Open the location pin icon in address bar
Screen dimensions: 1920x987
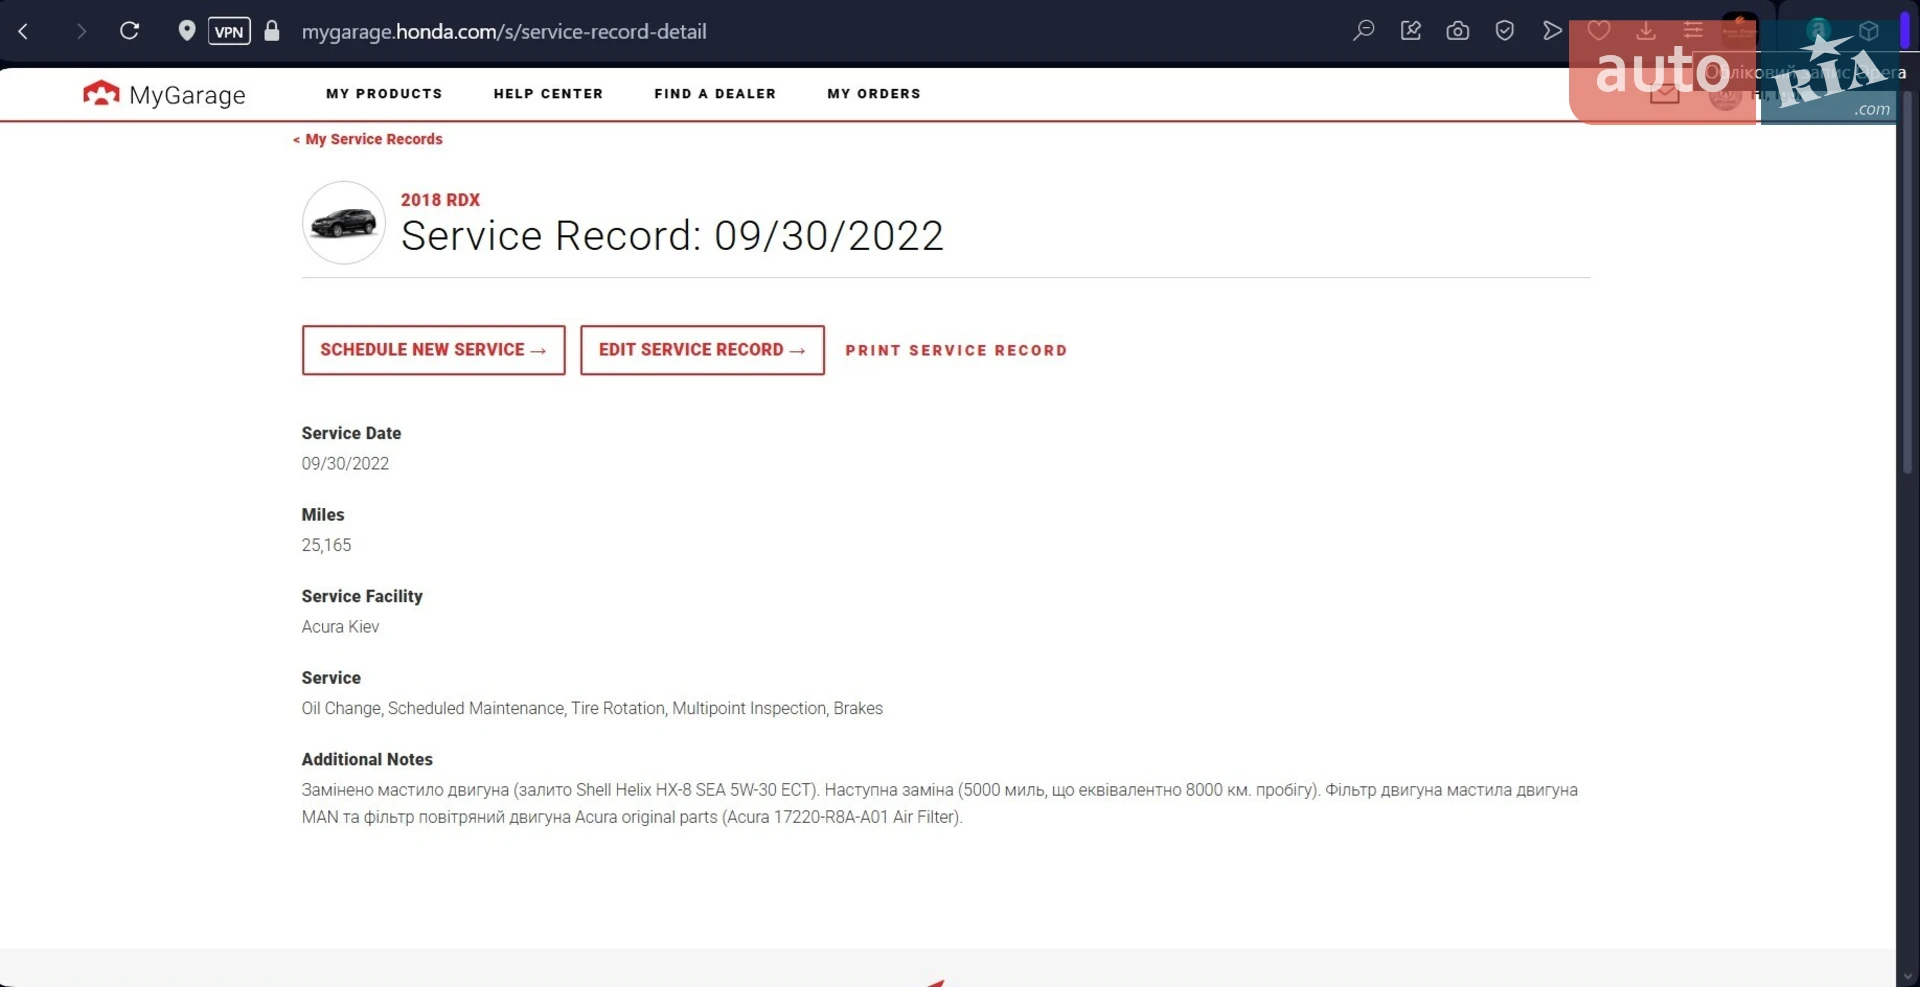tap(186, 31)
